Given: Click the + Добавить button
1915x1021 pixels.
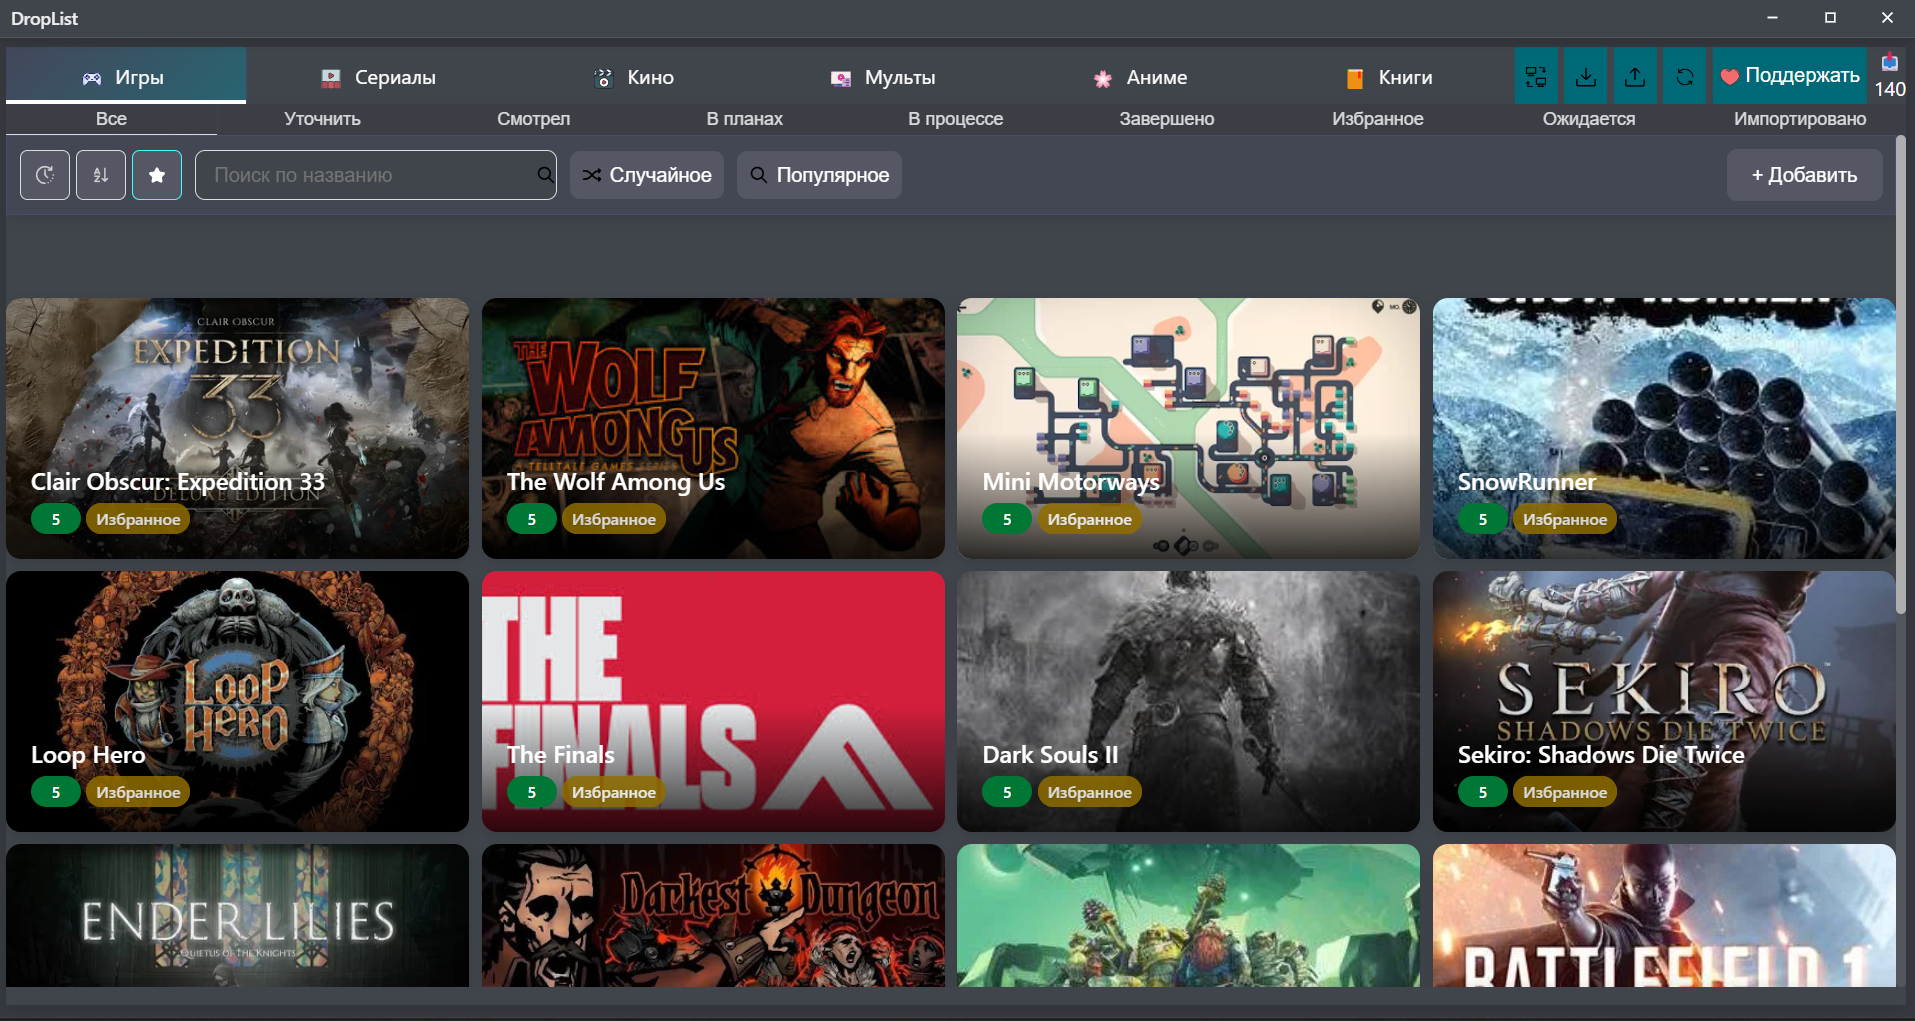Looking at the screenshot, I should 1804,175.
